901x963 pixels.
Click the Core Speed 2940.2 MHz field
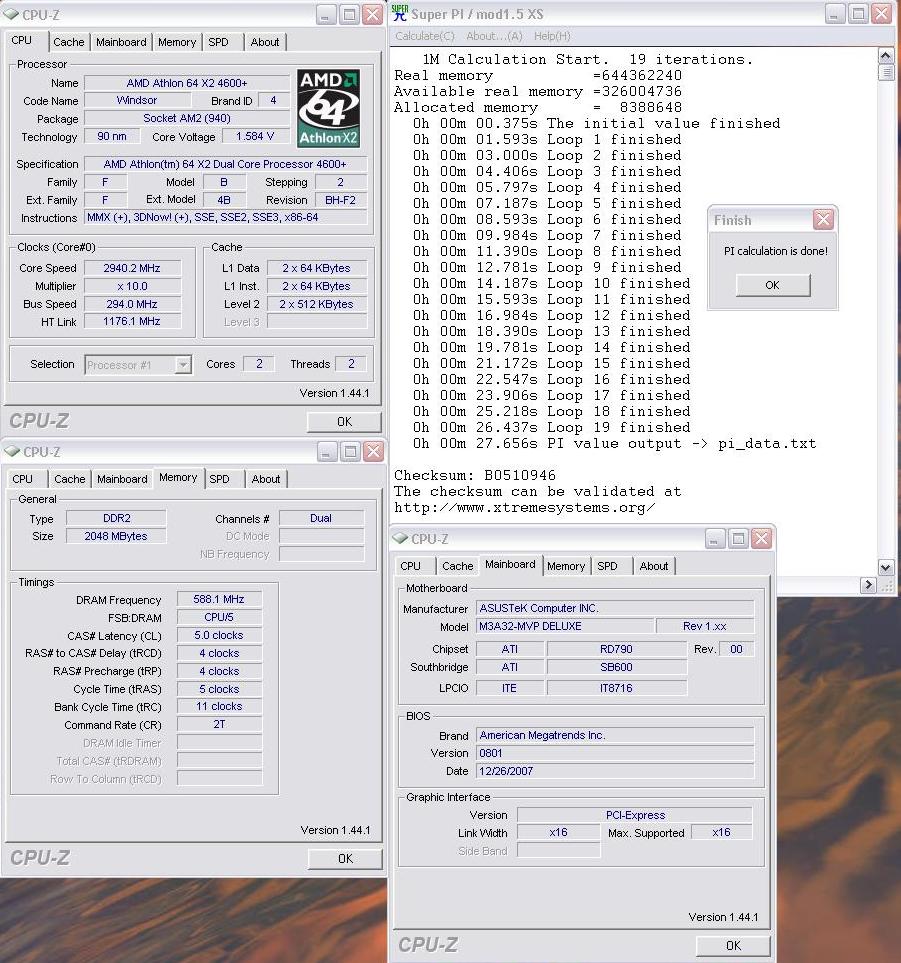pyautogui.click(x=132, y=268)
